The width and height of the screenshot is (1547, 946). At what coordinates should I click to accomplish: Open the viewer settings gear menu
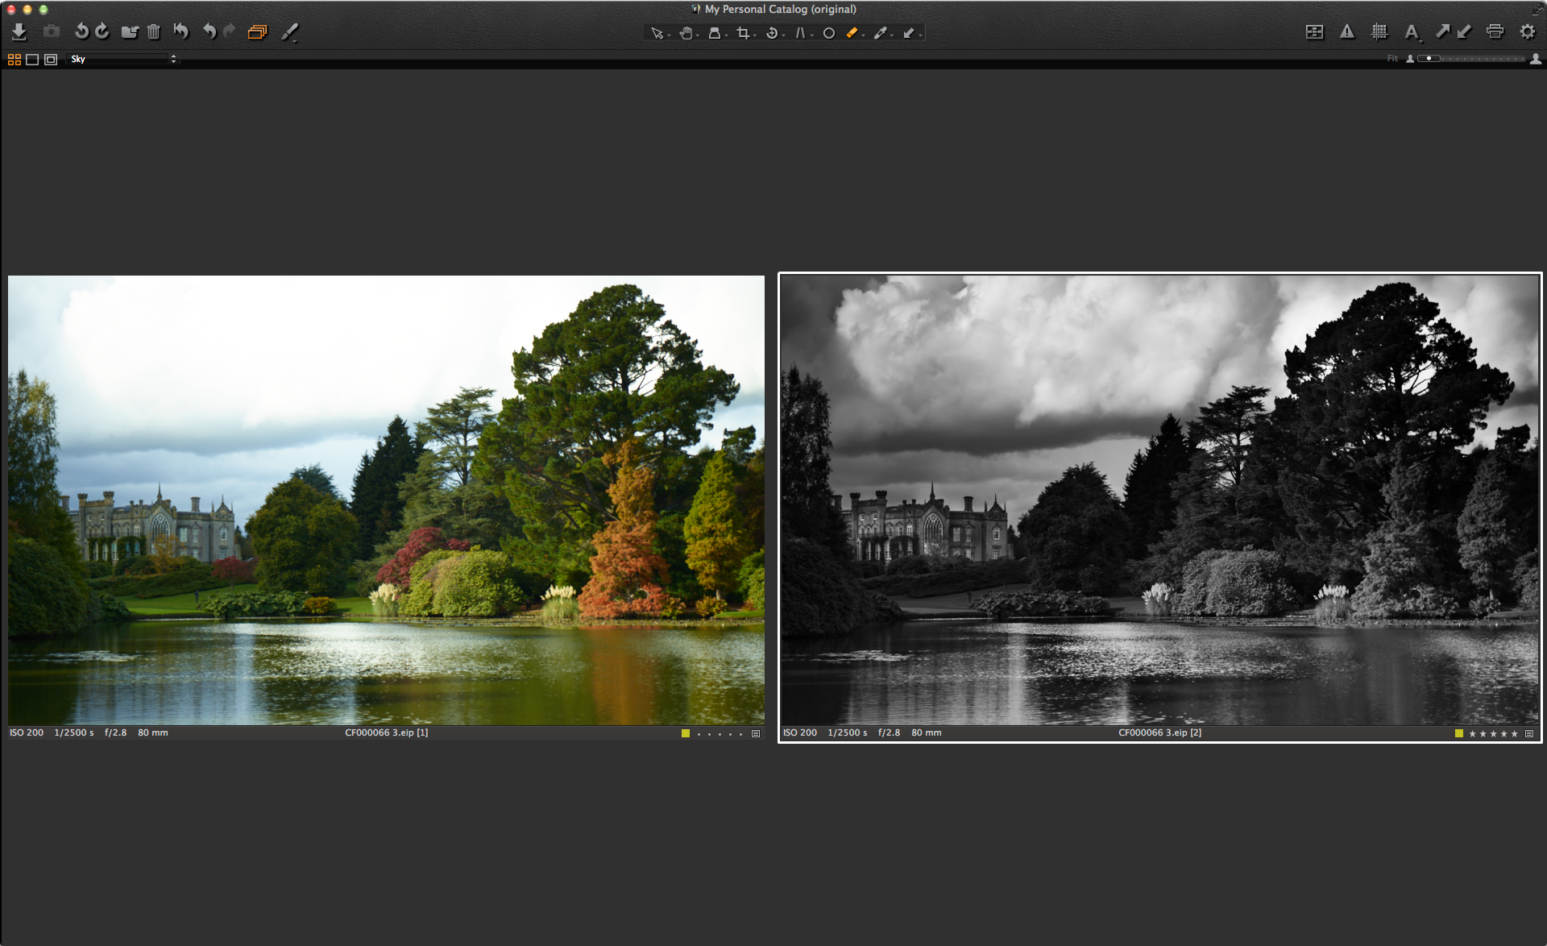pos(1528,31)
